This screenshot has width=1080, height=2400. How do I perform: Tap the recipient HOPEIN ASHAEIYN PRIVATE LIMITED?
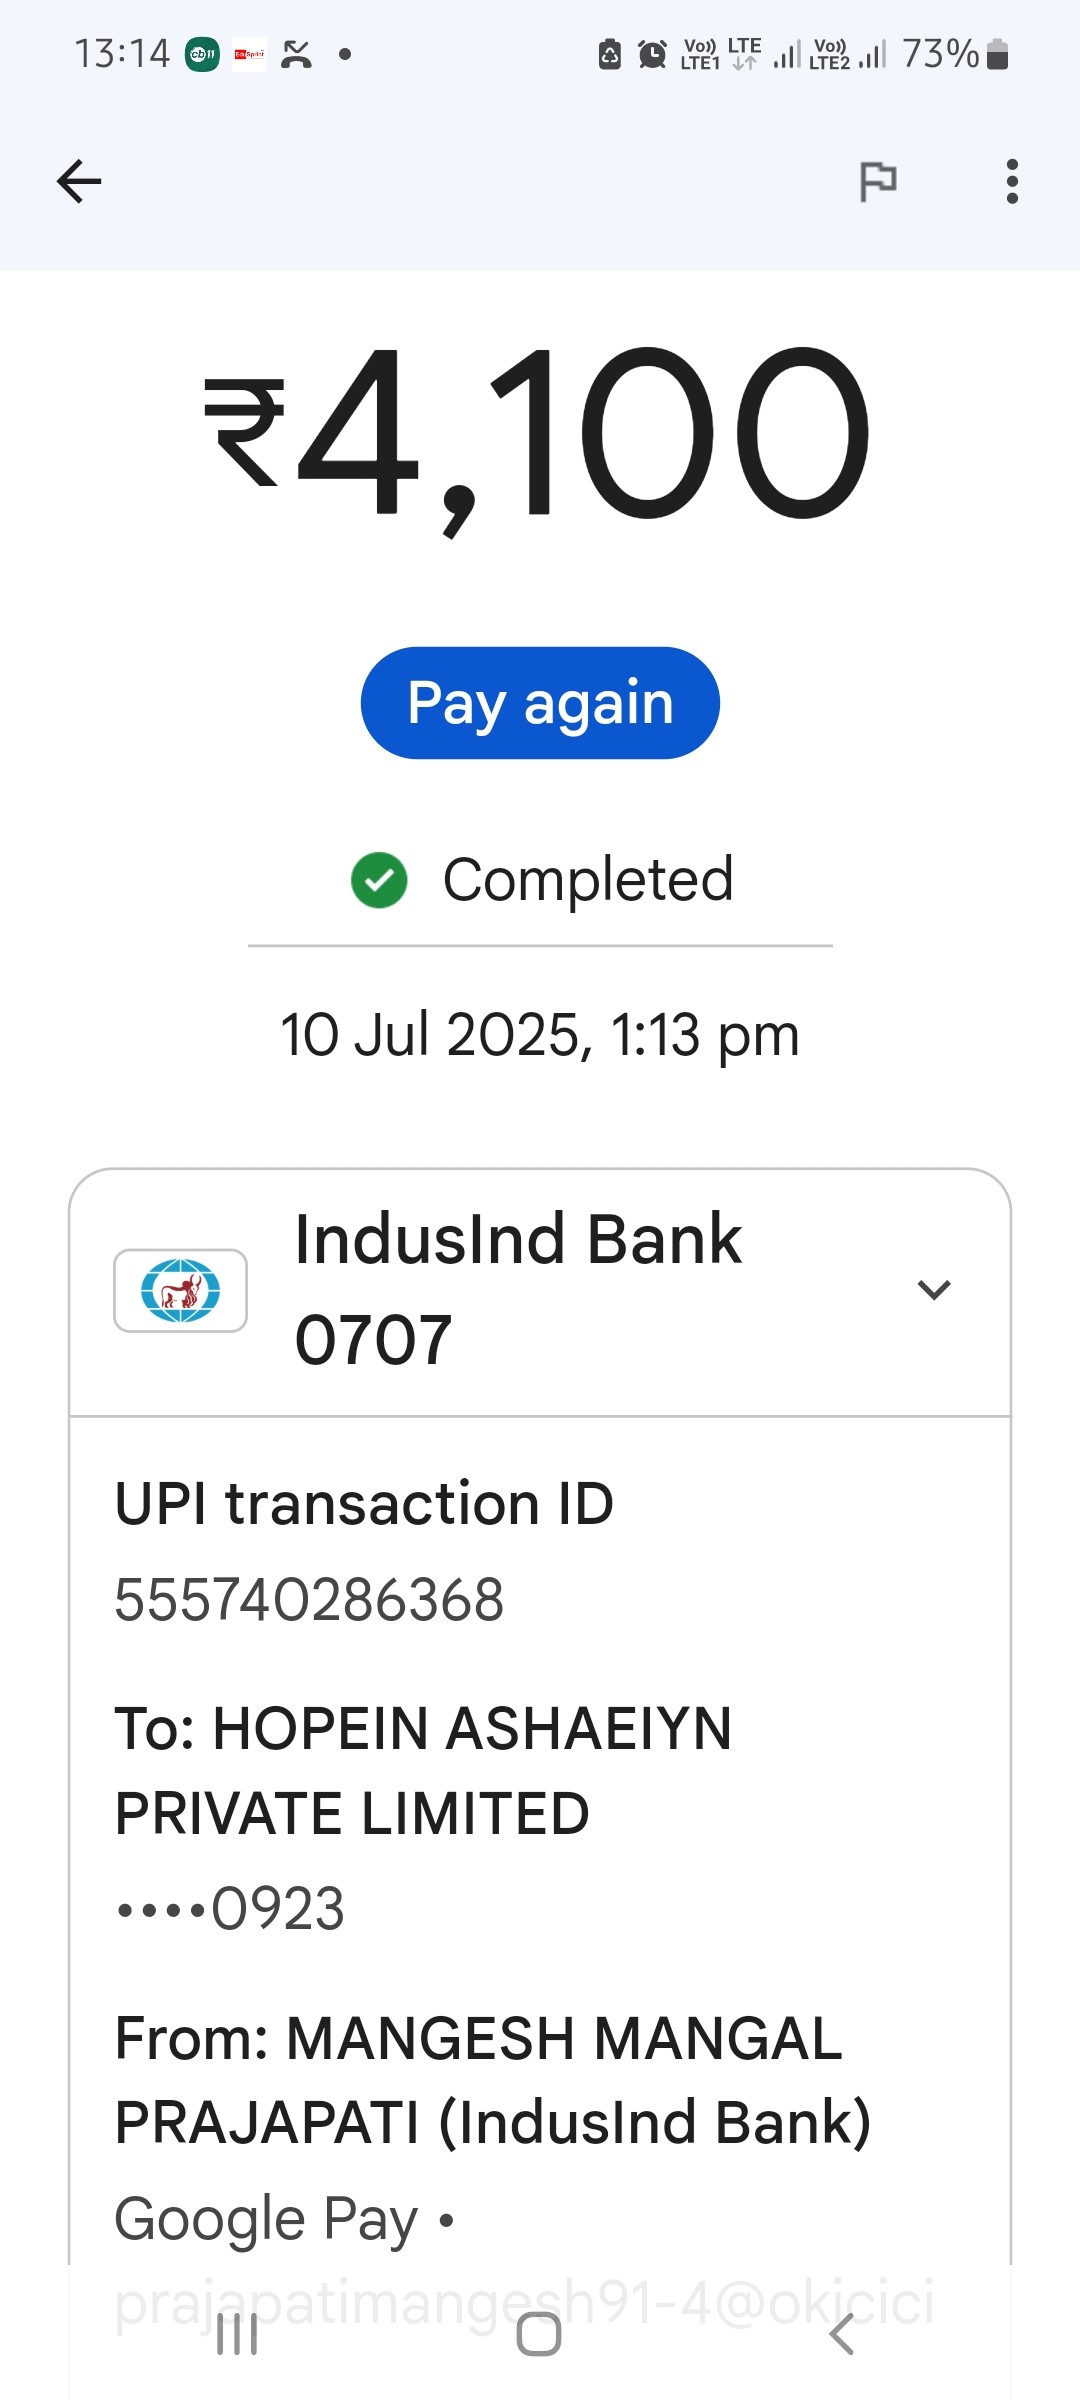[423, 1770]
